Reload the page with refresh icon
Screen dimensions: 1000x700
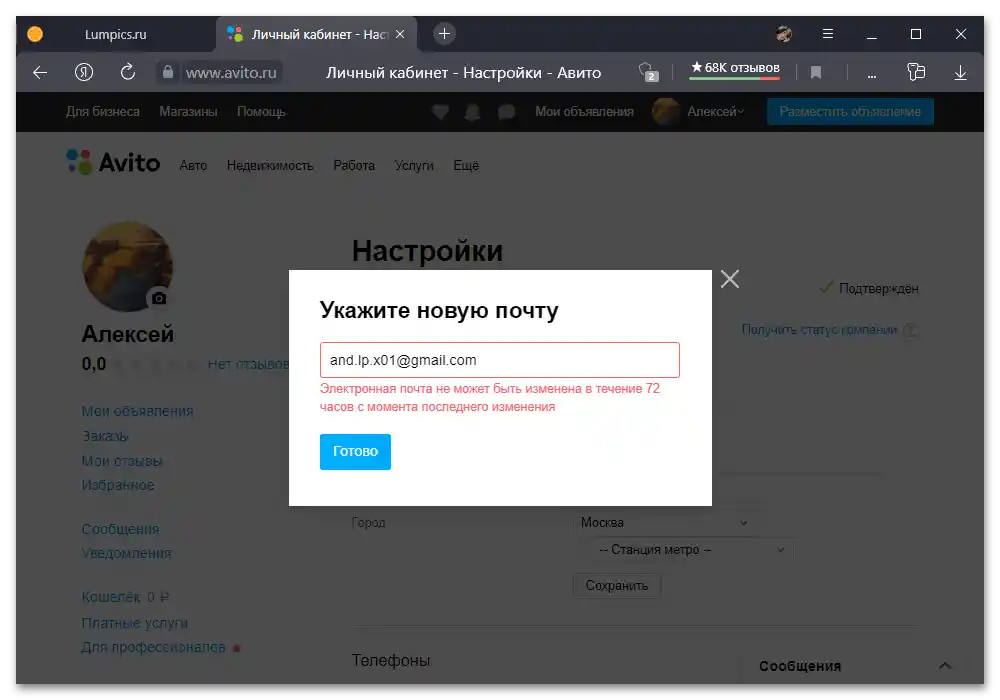pyautogui.click(x=128, y=72)
